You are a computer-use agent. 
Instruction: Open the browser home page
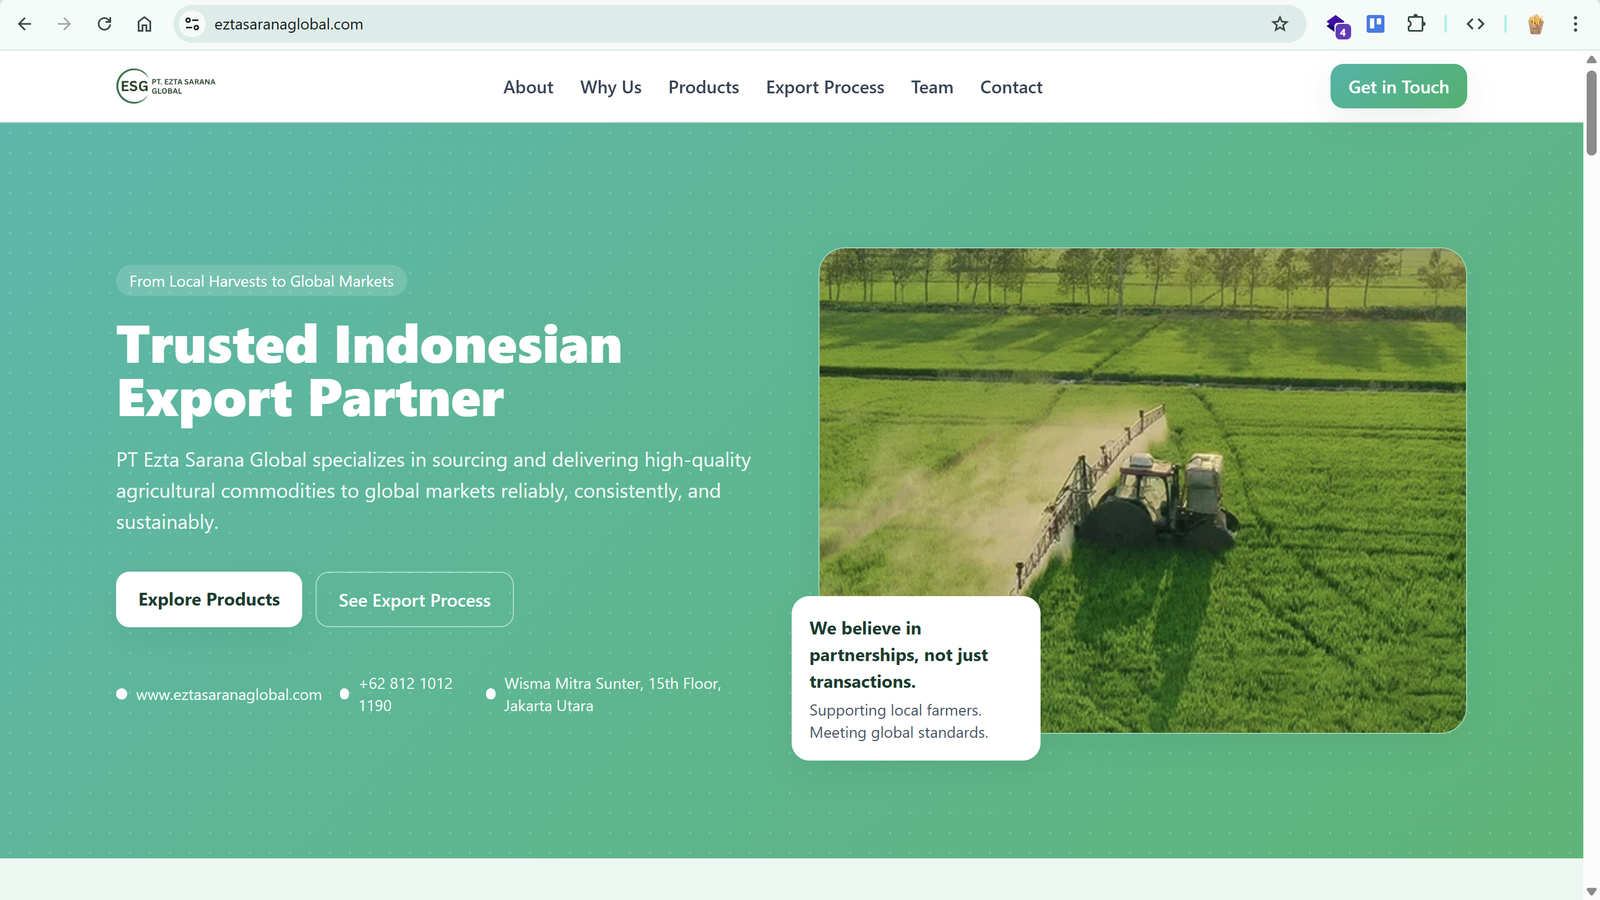144,24
